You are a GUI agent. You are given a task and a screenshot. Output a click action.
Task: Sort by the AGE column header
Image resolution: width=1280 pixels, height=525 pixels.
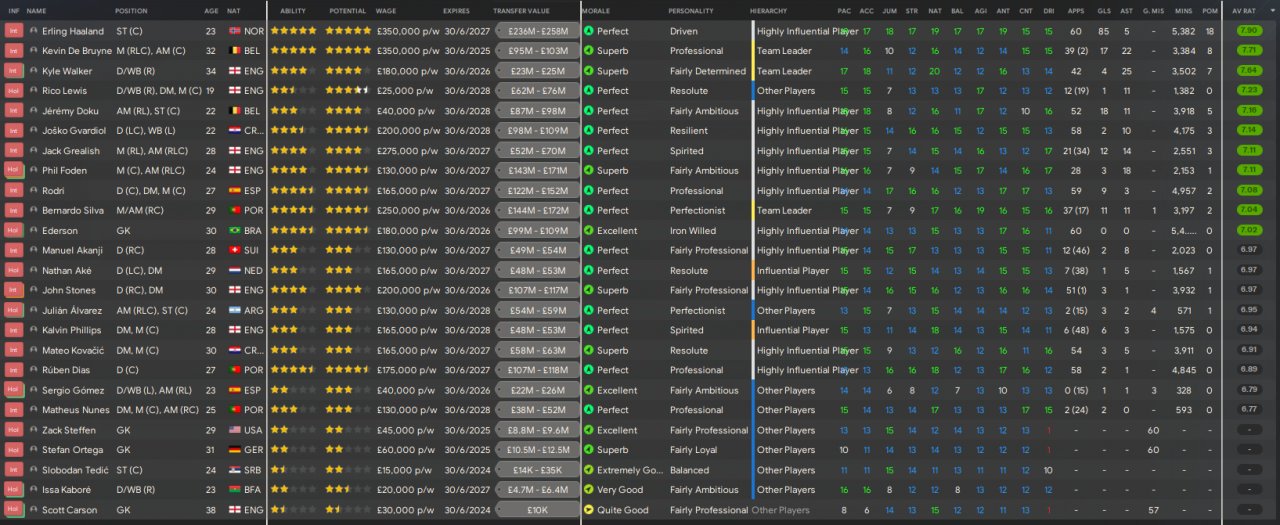pyautogui.click(x=211, y=11)
